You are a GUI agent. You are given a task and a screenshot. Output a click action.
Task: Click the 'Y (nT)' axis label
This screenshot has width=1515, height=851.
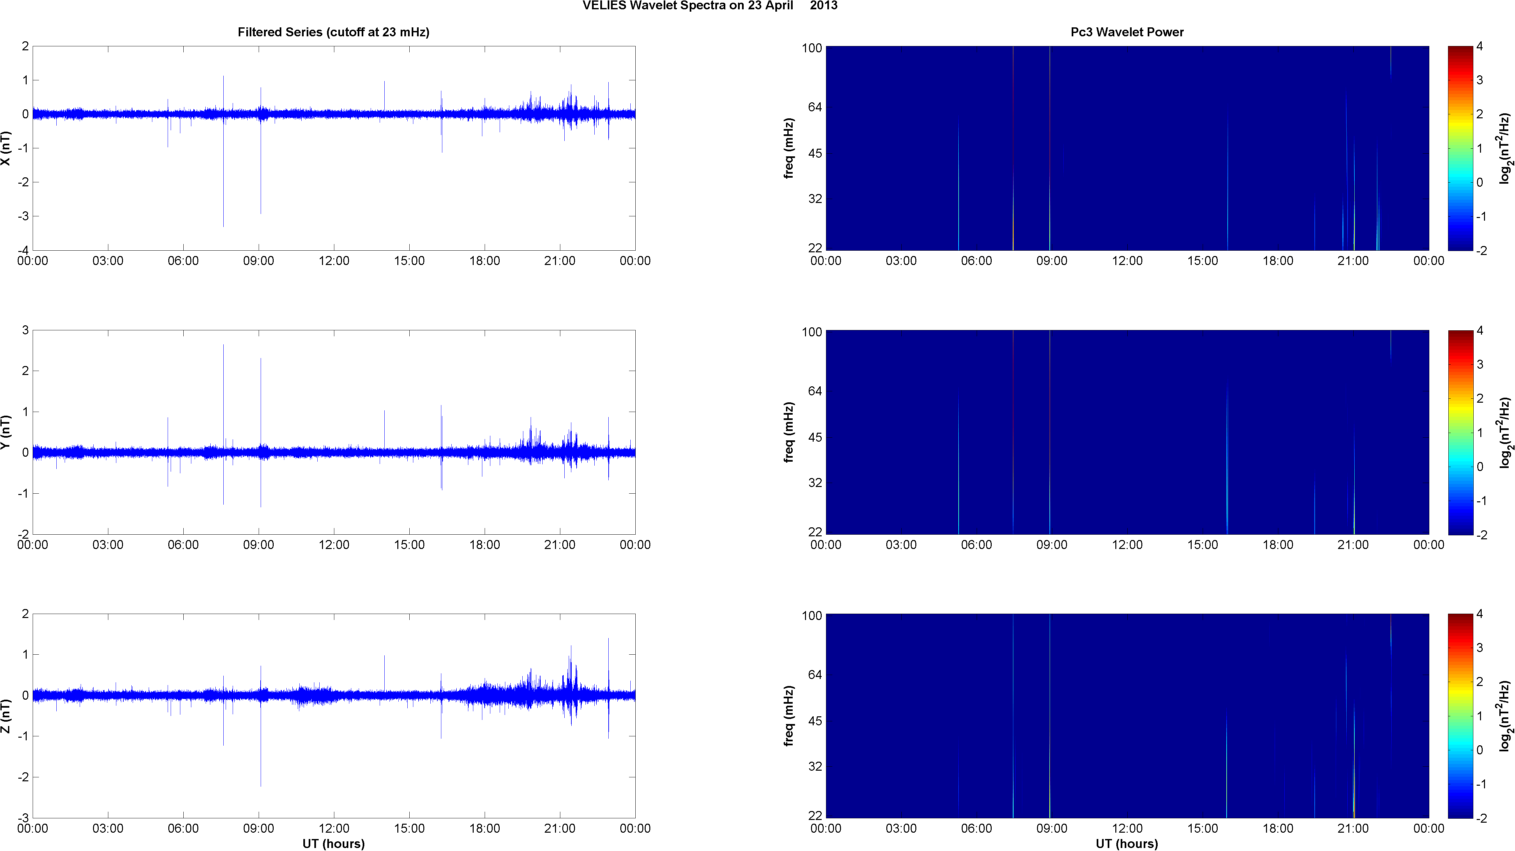point(6,432)
